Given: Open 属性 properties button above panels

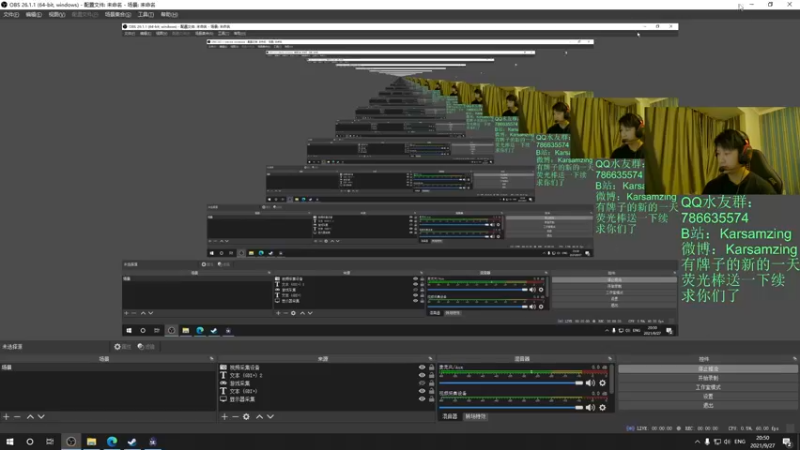Looking at the screenshot, I should click(123, 347).
